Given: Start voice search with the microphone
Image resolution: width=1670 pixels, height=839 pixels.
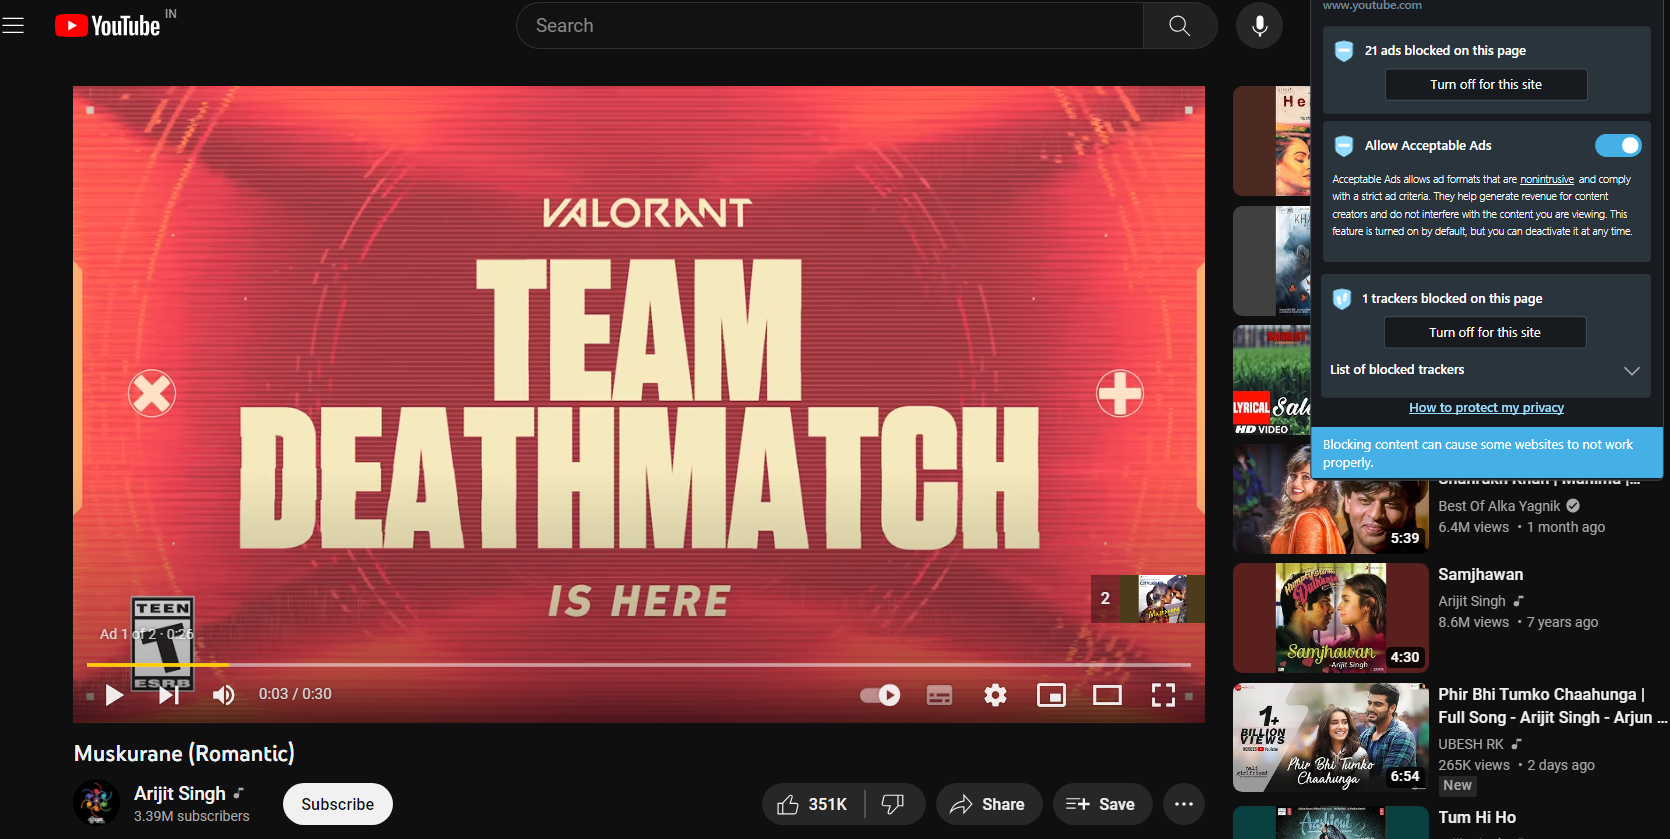Looking at the screenshot, I should click(x=1259, y=26).
